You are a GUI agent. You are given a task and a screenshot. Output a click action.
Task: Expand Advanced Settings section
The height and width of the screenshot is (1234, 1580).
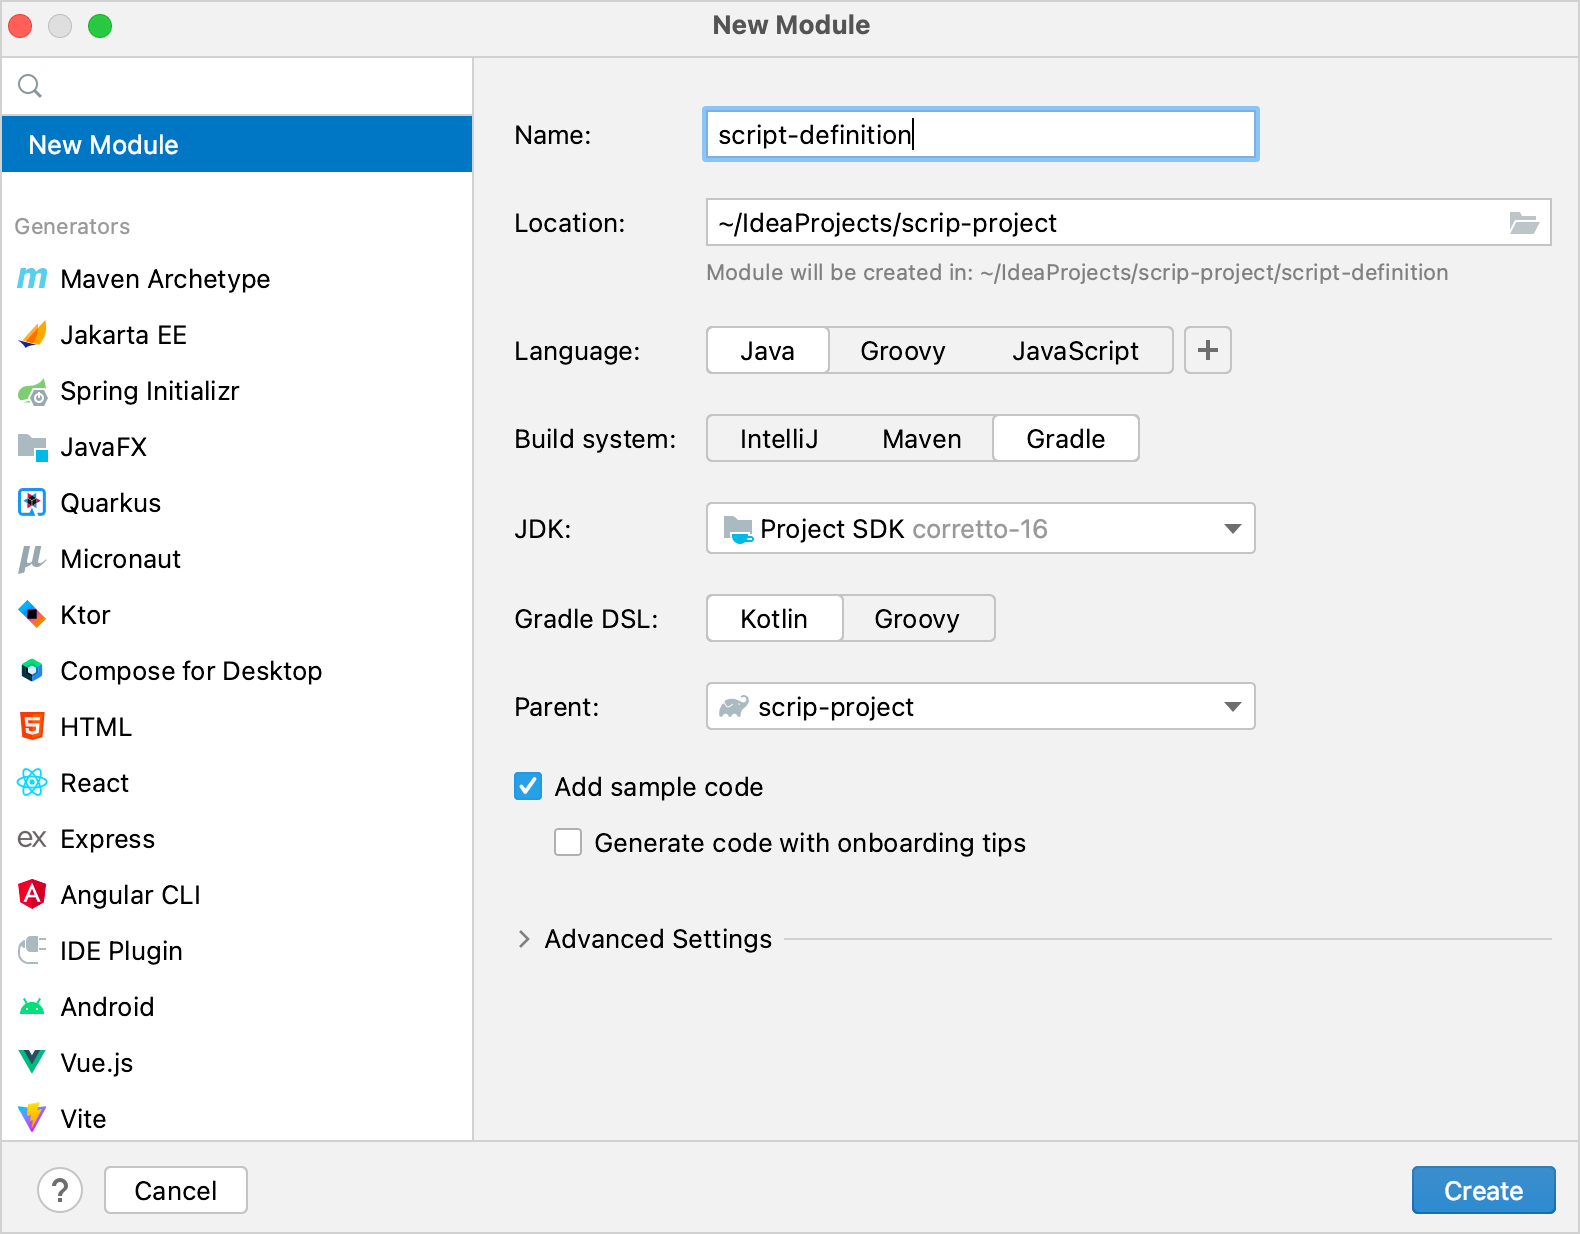pos(524,939)
